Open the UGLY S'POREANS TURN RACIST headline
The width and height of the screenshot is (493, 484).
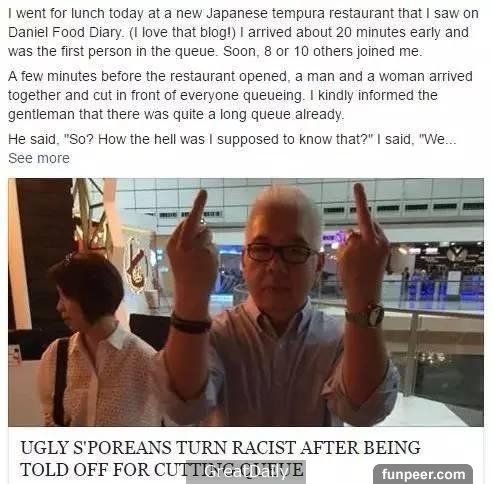[x=220, y=458]
